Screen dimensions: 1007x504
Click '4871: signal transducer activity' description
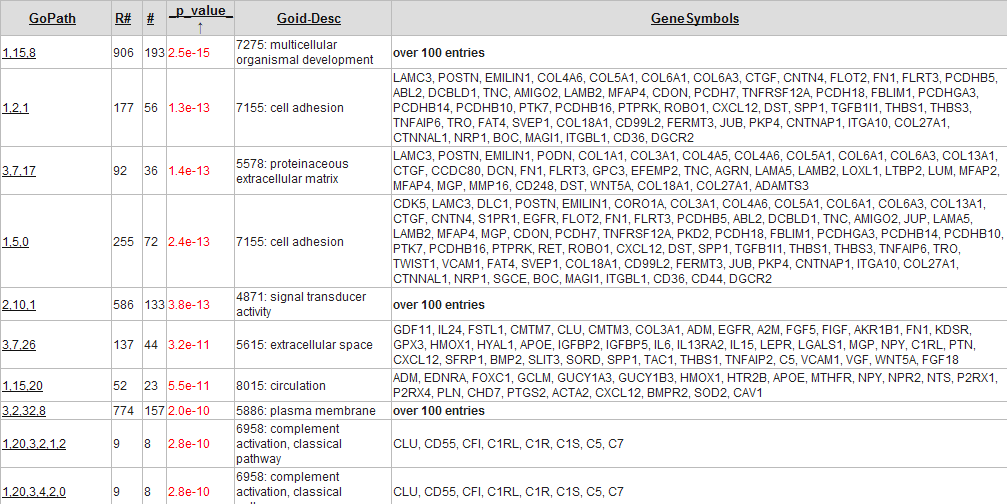pos(301,304)
